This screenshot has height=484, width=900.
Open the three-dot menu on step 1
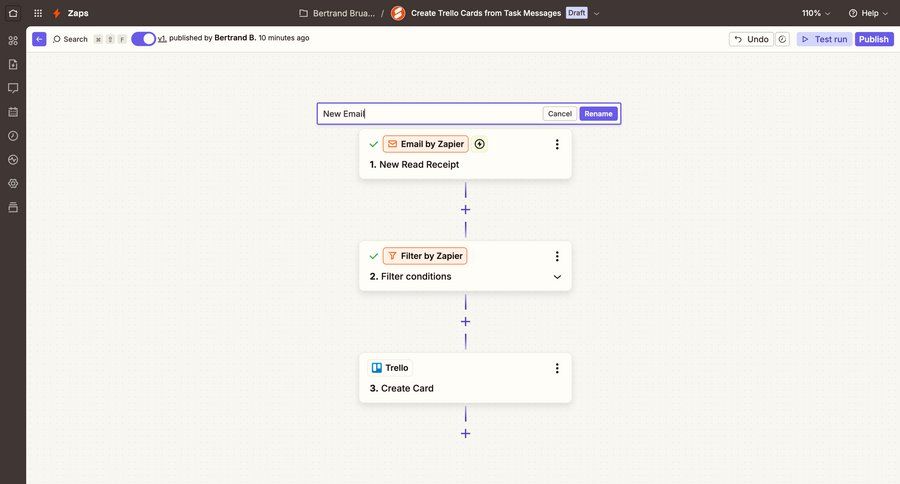[x=557, y=144]
